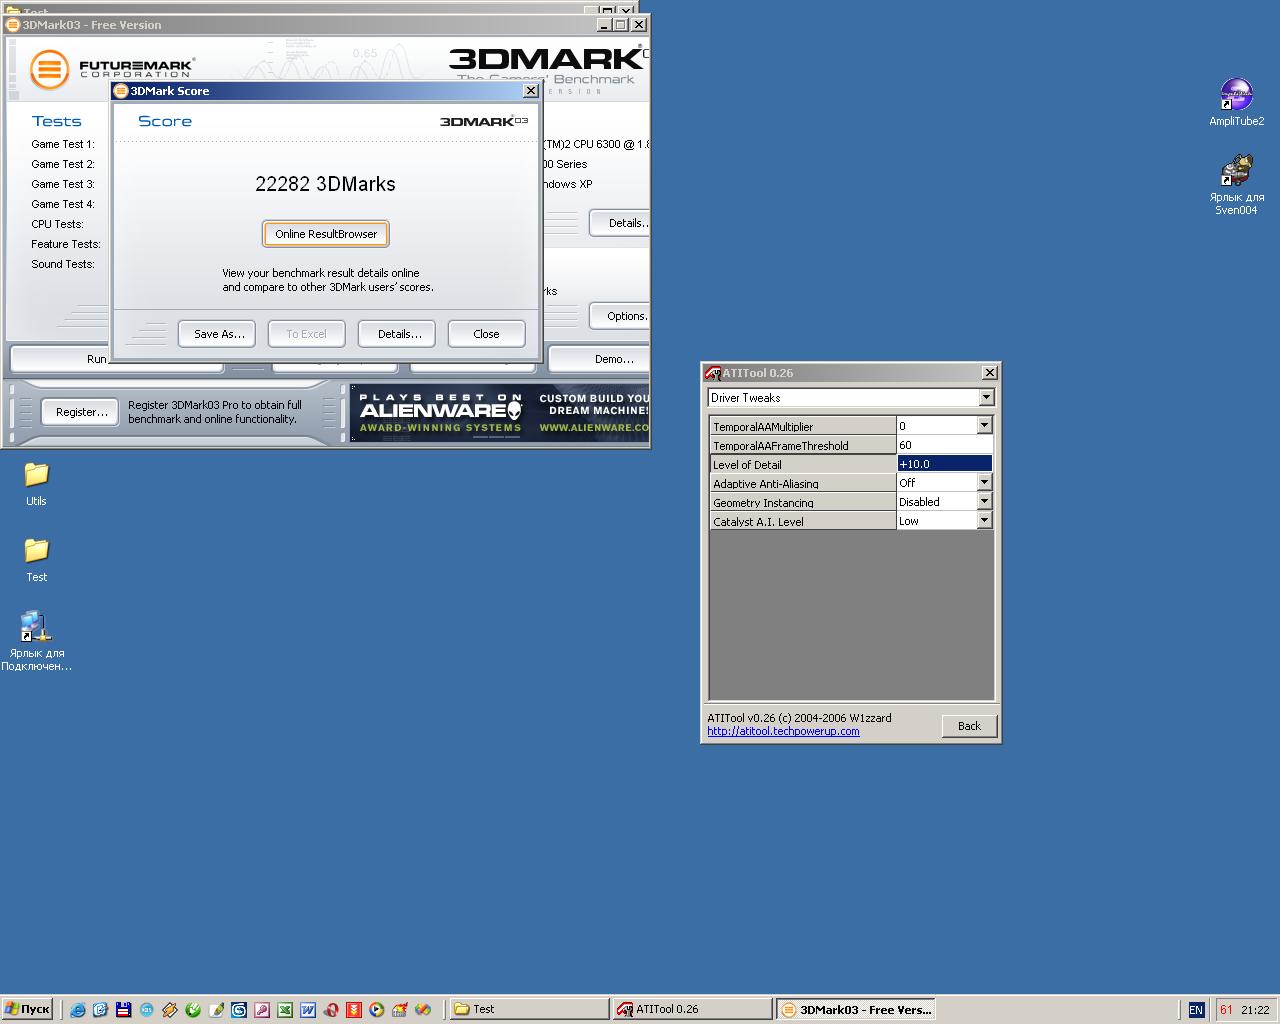
Task: Click Online ResultBrowser button
Action: tap(326, 234)
